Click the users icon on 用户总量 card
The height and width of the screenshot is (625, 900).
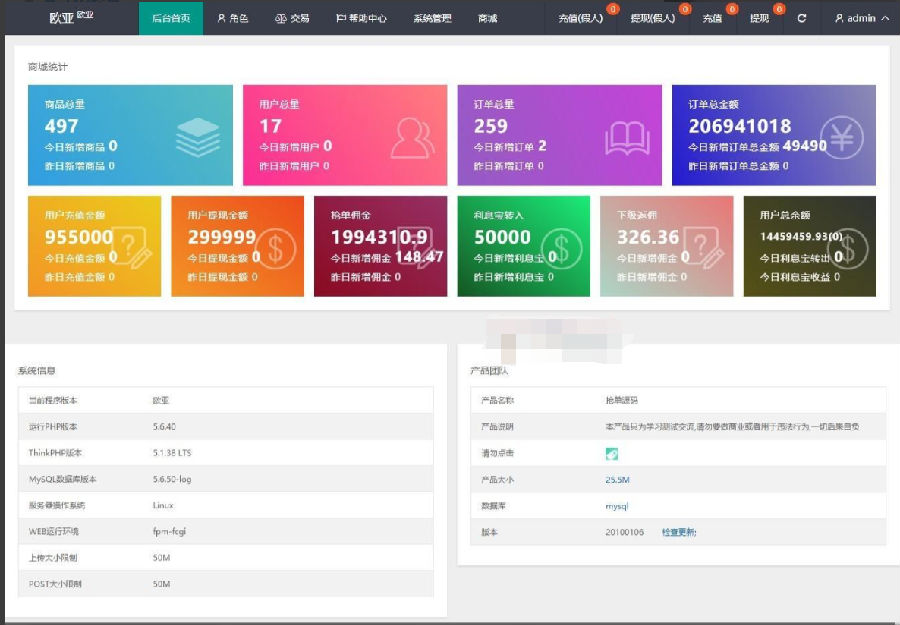tap(412, 138)
